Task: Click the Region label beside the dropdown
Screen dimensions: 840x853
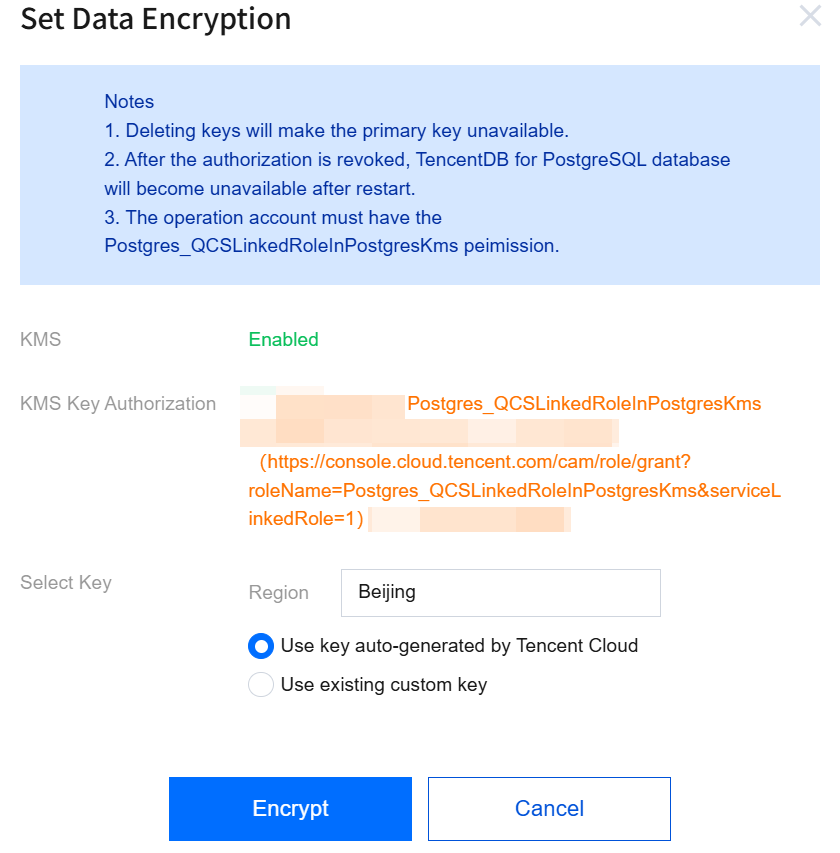Action: 278,593
